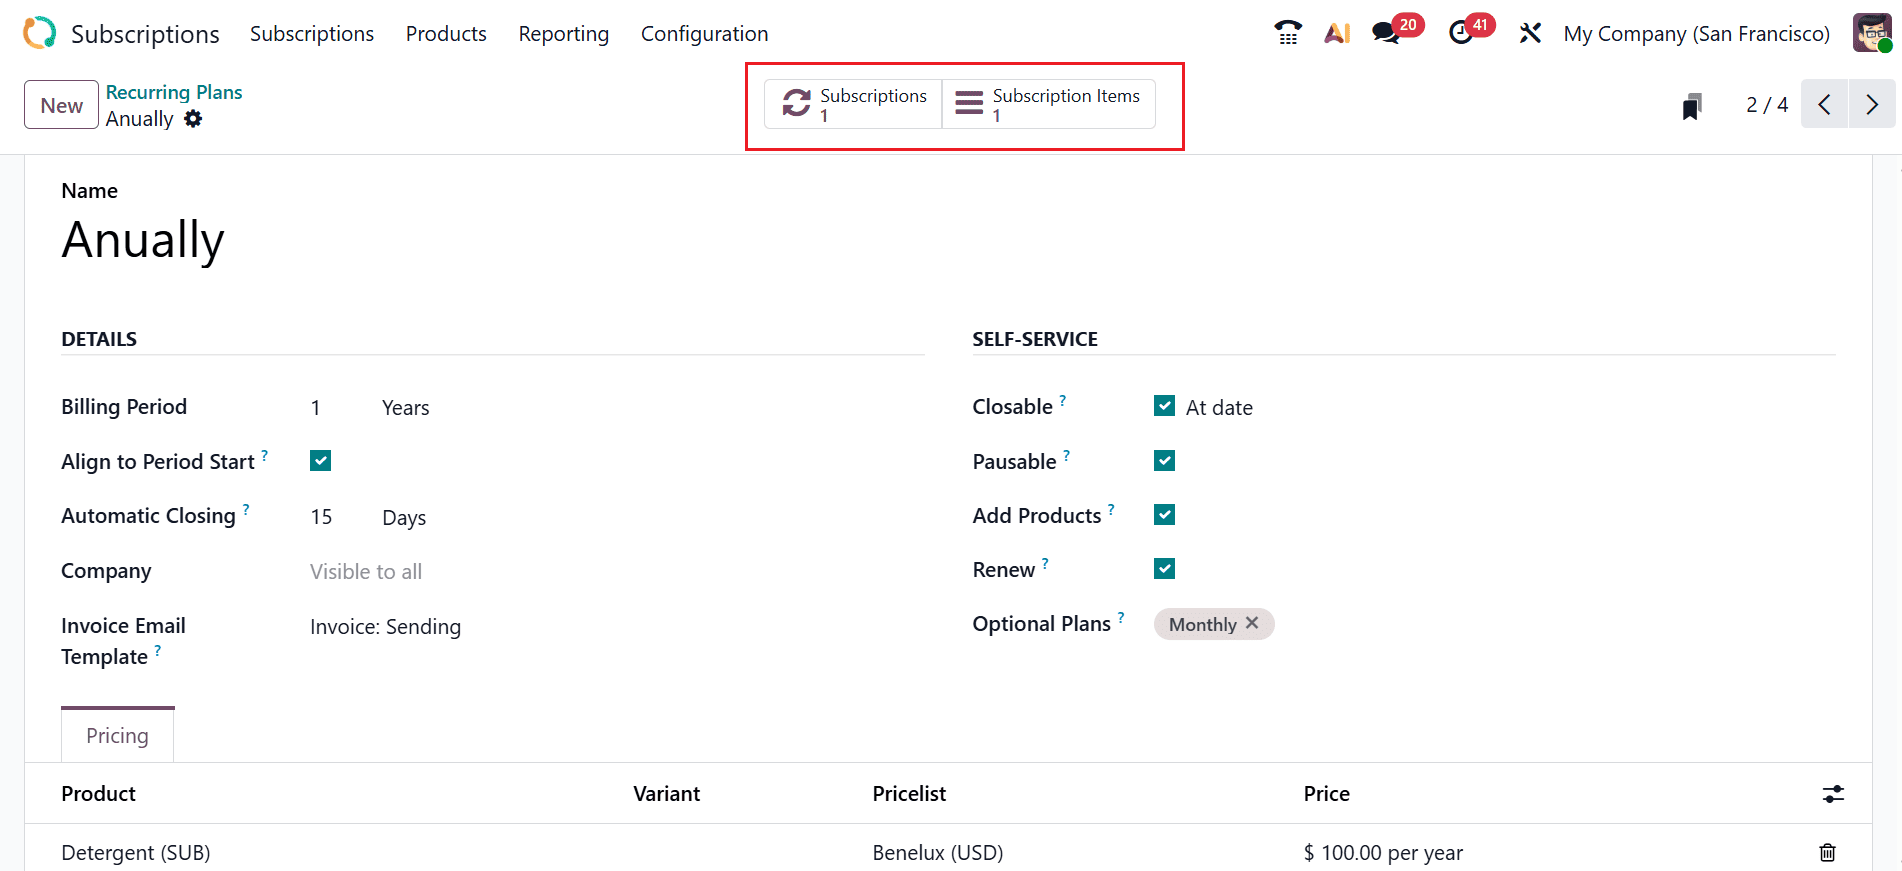This screenshot has width=1902, height=871.
Task: Open the company switcher My Company (San Francisco)
Action: pyautogui.click(x=1696, y=34)
